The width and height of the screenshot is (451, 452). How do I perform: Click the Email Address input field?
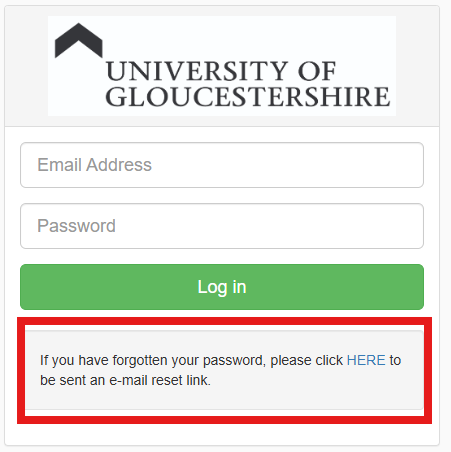pyautogui.click(x=222, y=165)
